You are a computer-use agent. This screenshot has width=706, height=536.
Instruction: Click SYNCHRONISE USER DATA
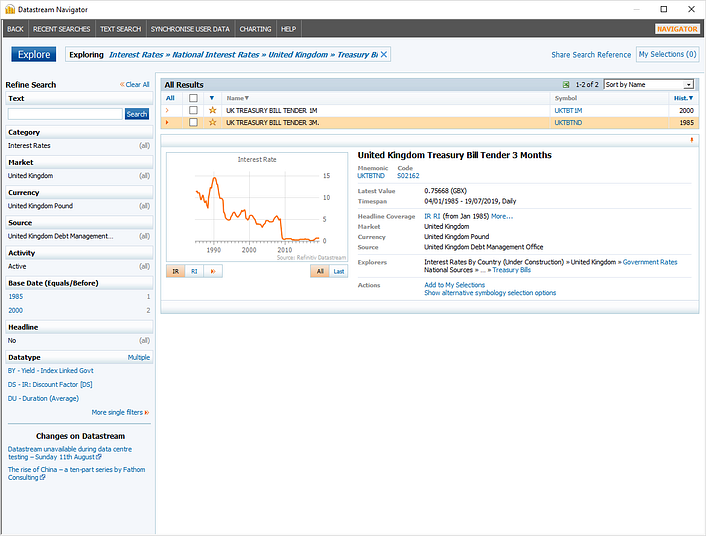[190, 29]
